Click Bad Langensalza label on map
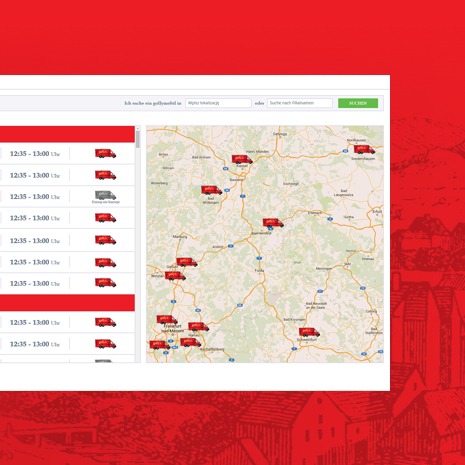 pyautogui.click(x=344, y=193)
